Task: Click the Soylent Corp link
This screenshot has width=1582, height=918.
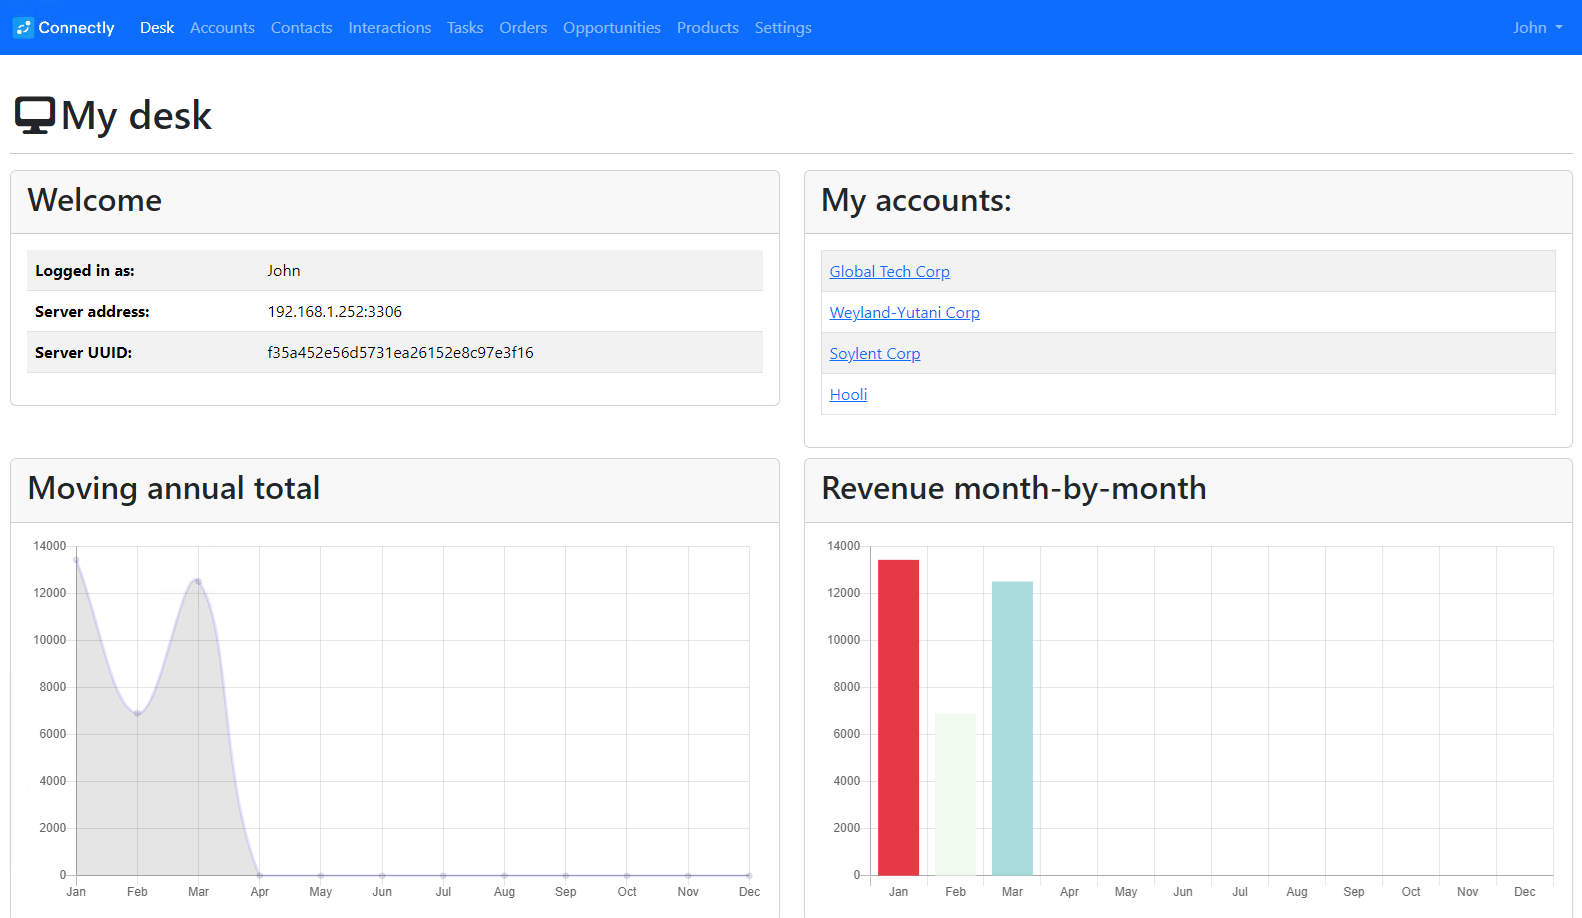Action: click(x=874, y=354)
